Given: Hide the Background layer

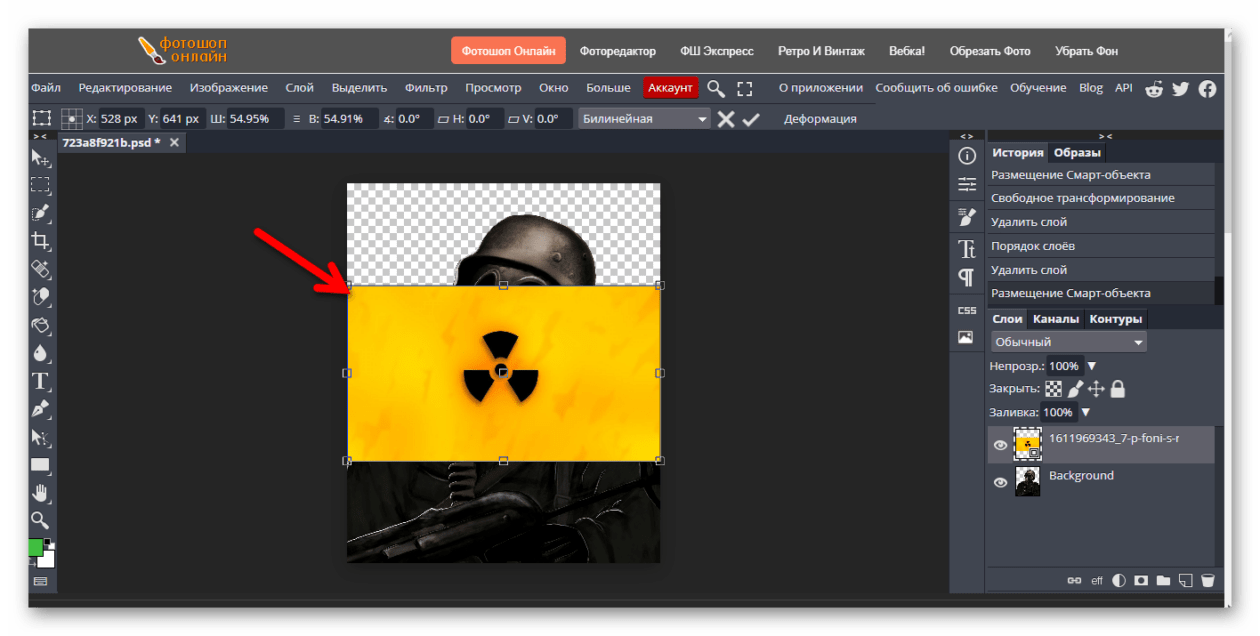Looking at the screenshot, I should tap(1000, 482).
